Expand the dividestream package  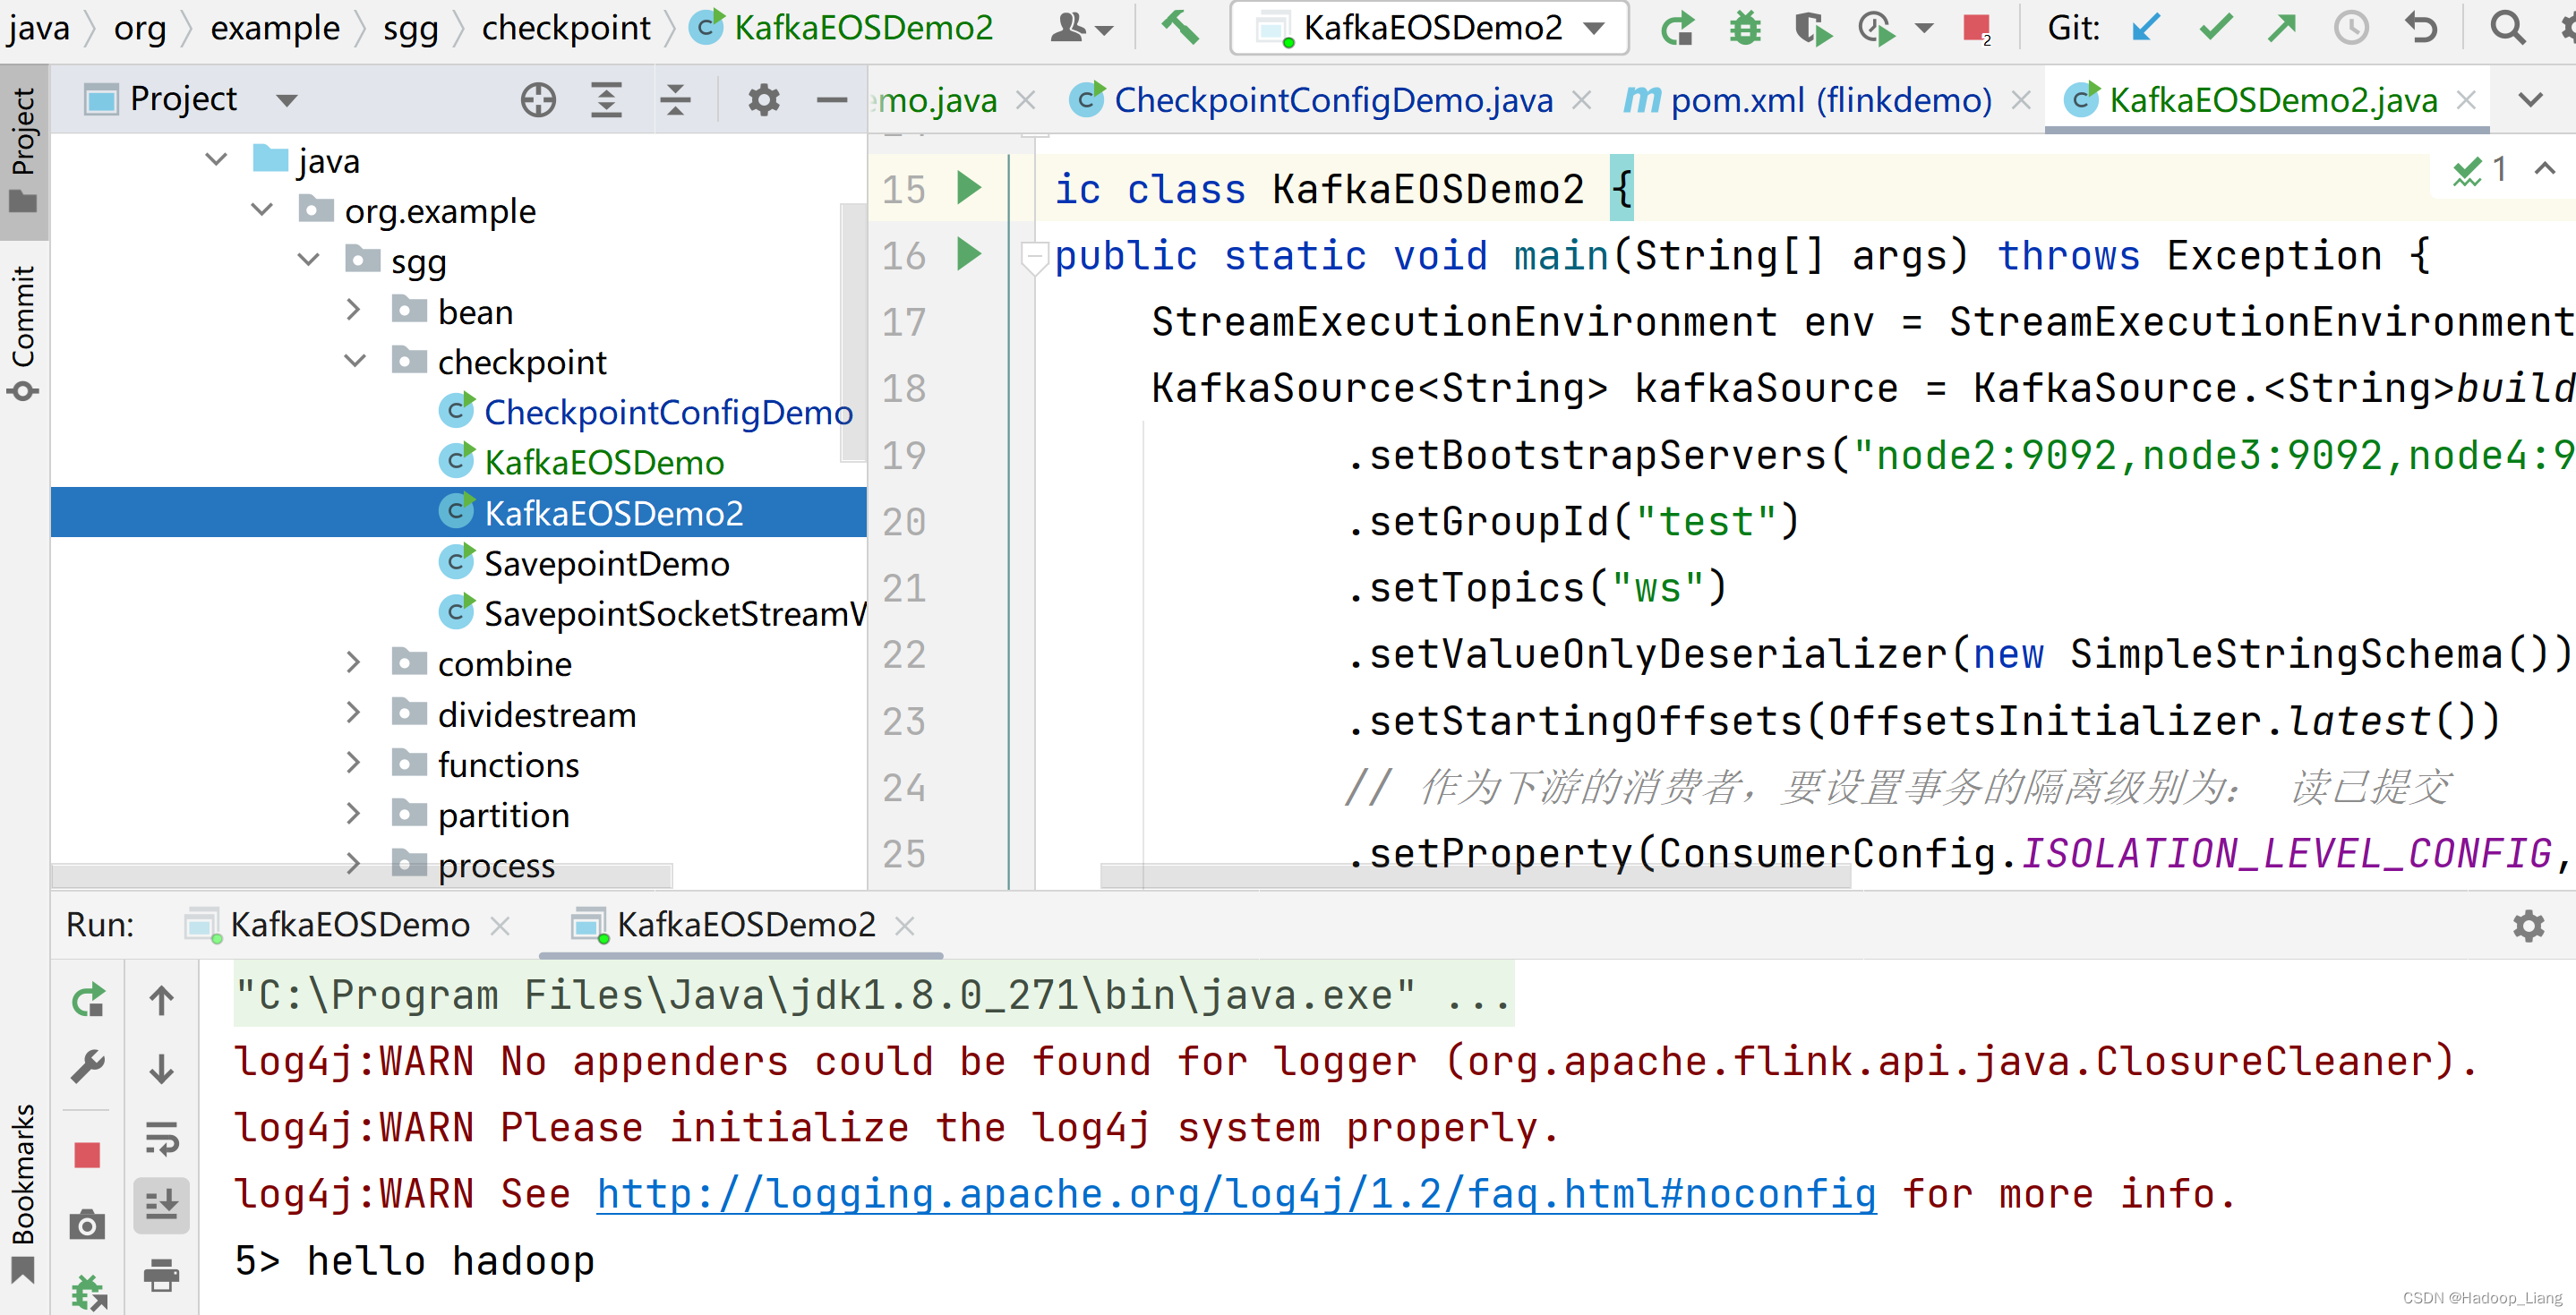pos(353,713)
